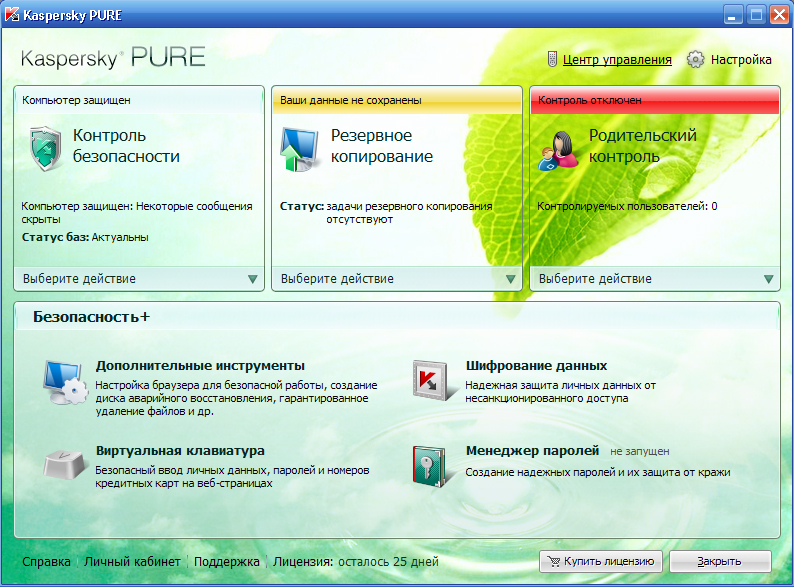Open Шифрование данных
Screen dimensions: 794x587
[536, 366]
